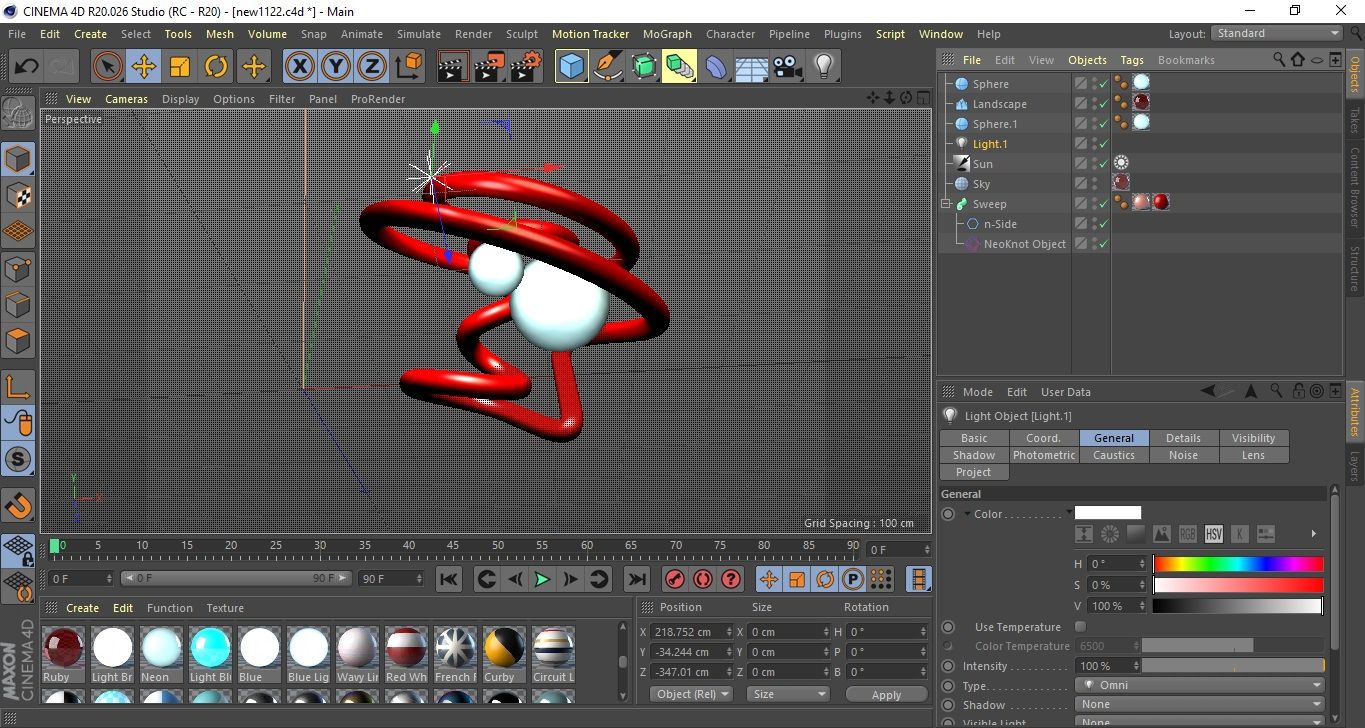Select Polygons mode icon
This screenshot has height=728, width=1365.
point(18,341)
